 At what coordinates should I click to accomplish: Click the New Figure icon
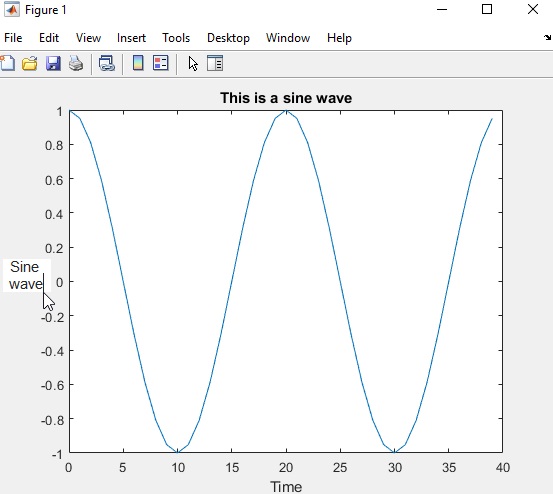7,63
